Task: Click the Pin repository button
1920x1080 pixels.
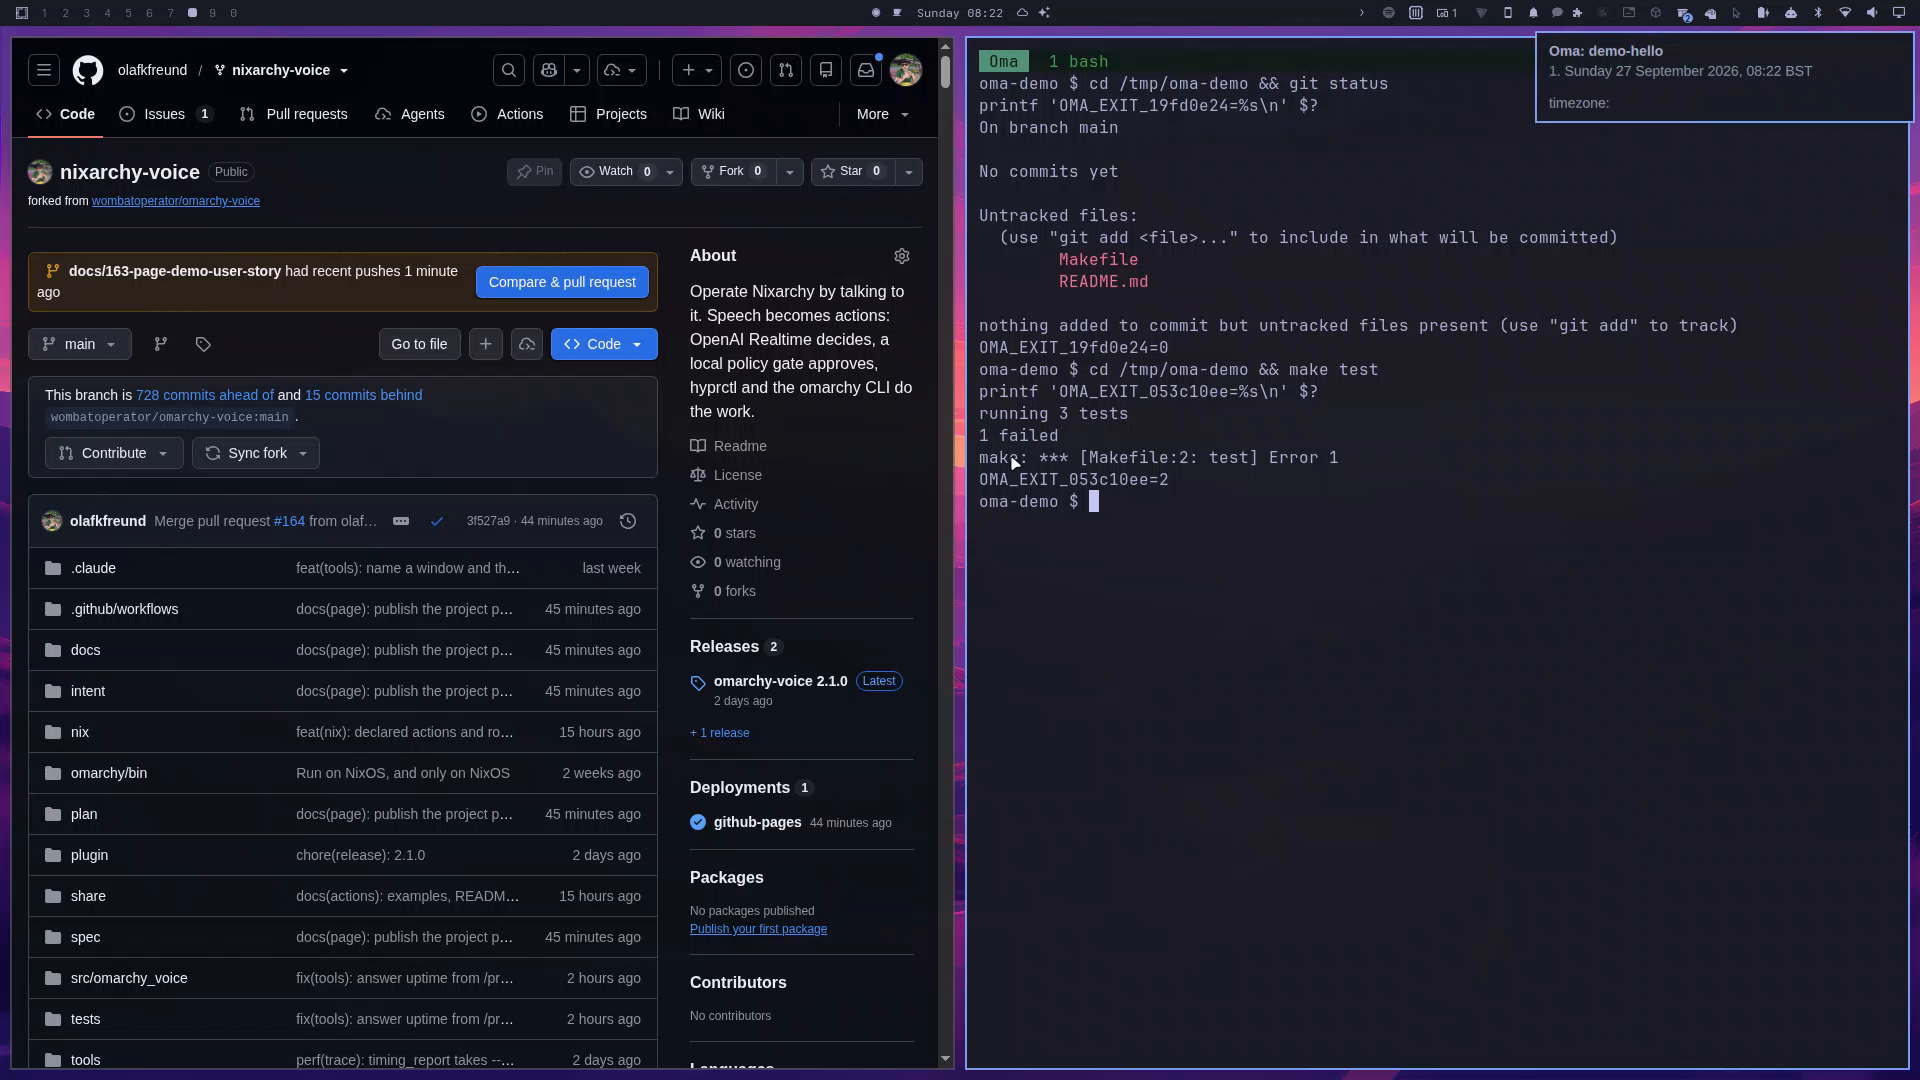Action: point(535,172)
